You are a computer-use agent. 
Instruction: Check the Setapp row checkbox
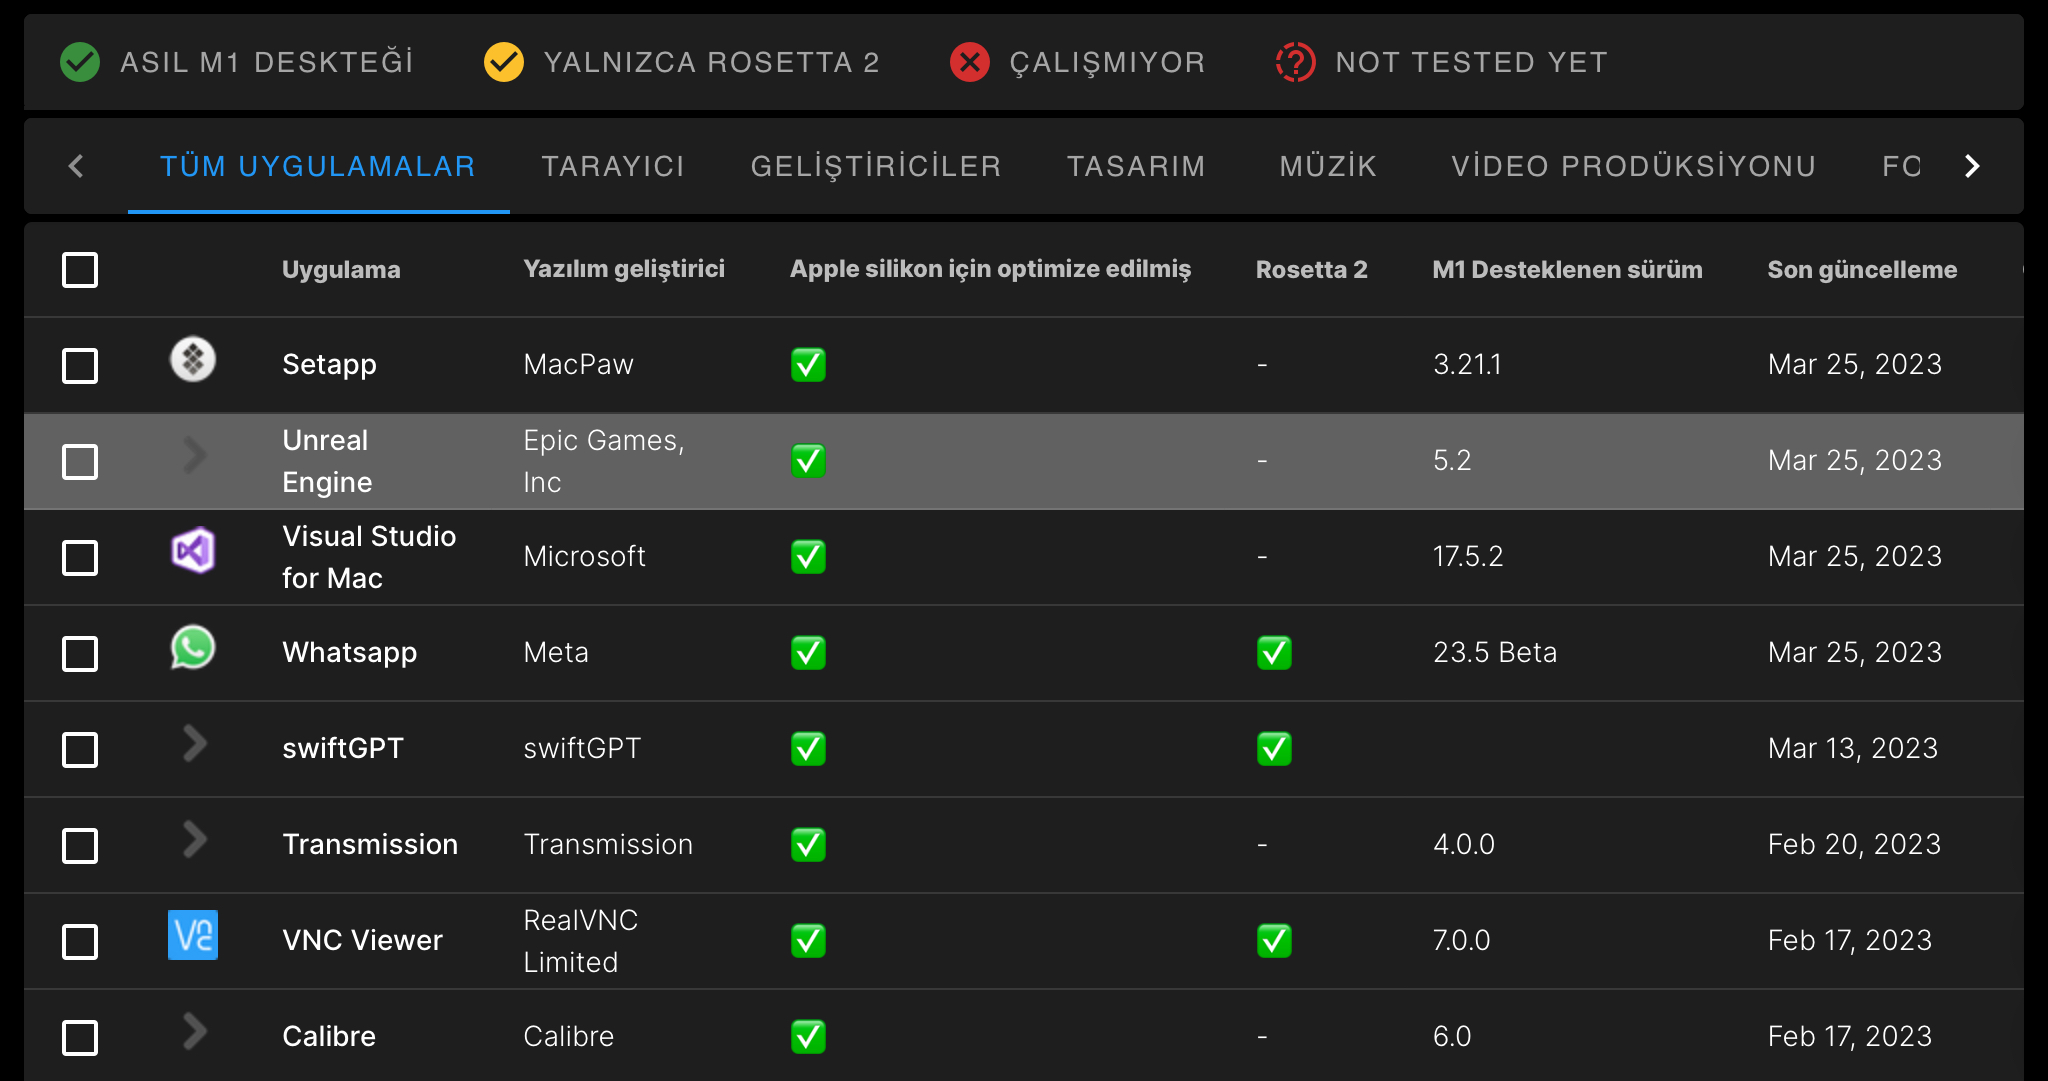[x=80, y=366]
